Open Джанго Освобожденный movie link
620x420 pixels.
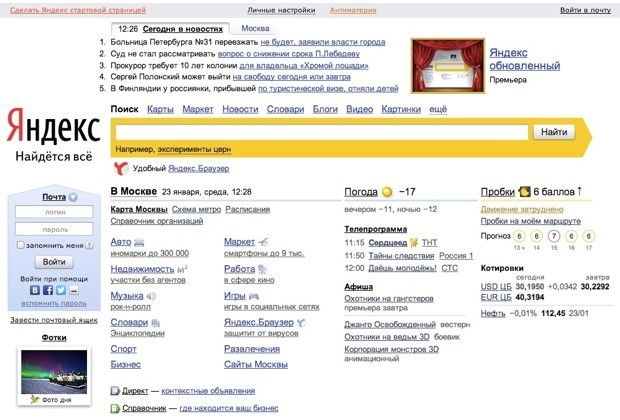click(390, 325)
